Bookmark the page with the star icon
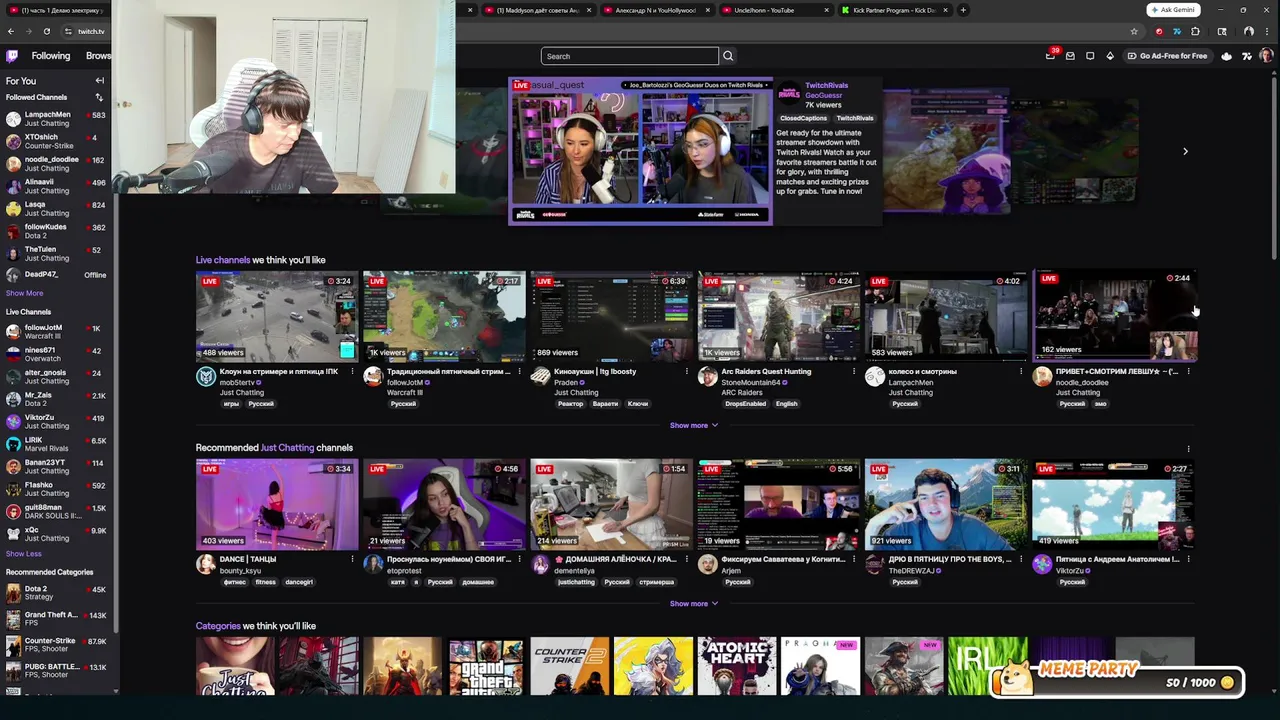The image size is (1280, 720). click(1133, 31)
